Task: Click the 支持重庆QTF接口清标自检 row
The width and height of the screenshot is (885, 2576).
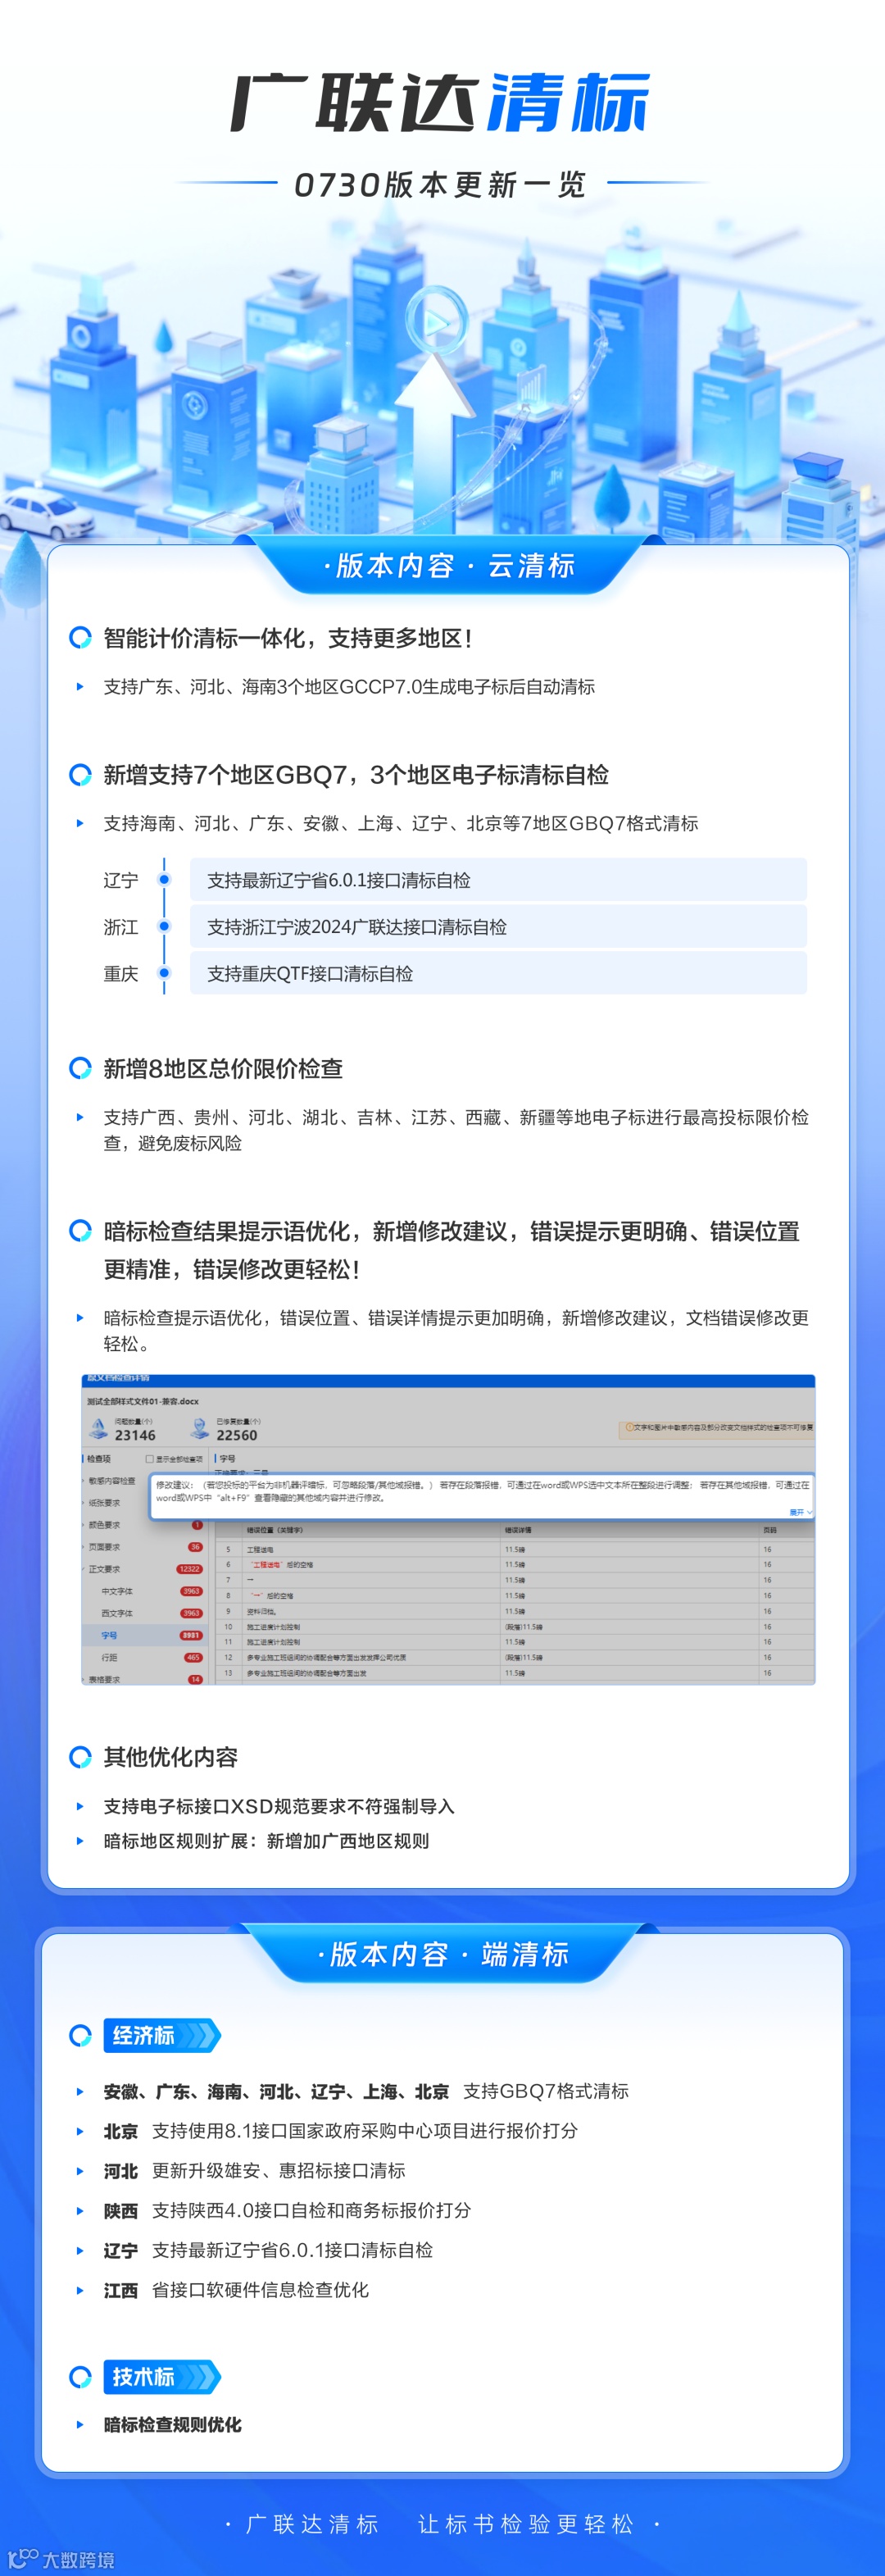Action: point(498,973)
